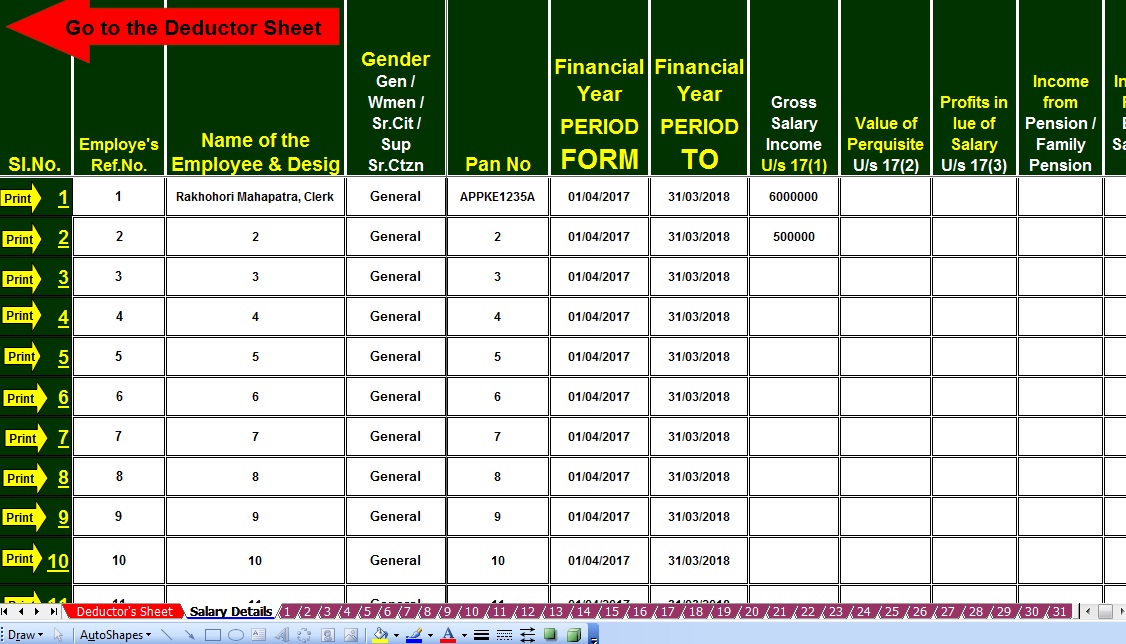Apply the Line Color brush
The height and width of the screenshot is (644, 1126).
coord(414,635)
